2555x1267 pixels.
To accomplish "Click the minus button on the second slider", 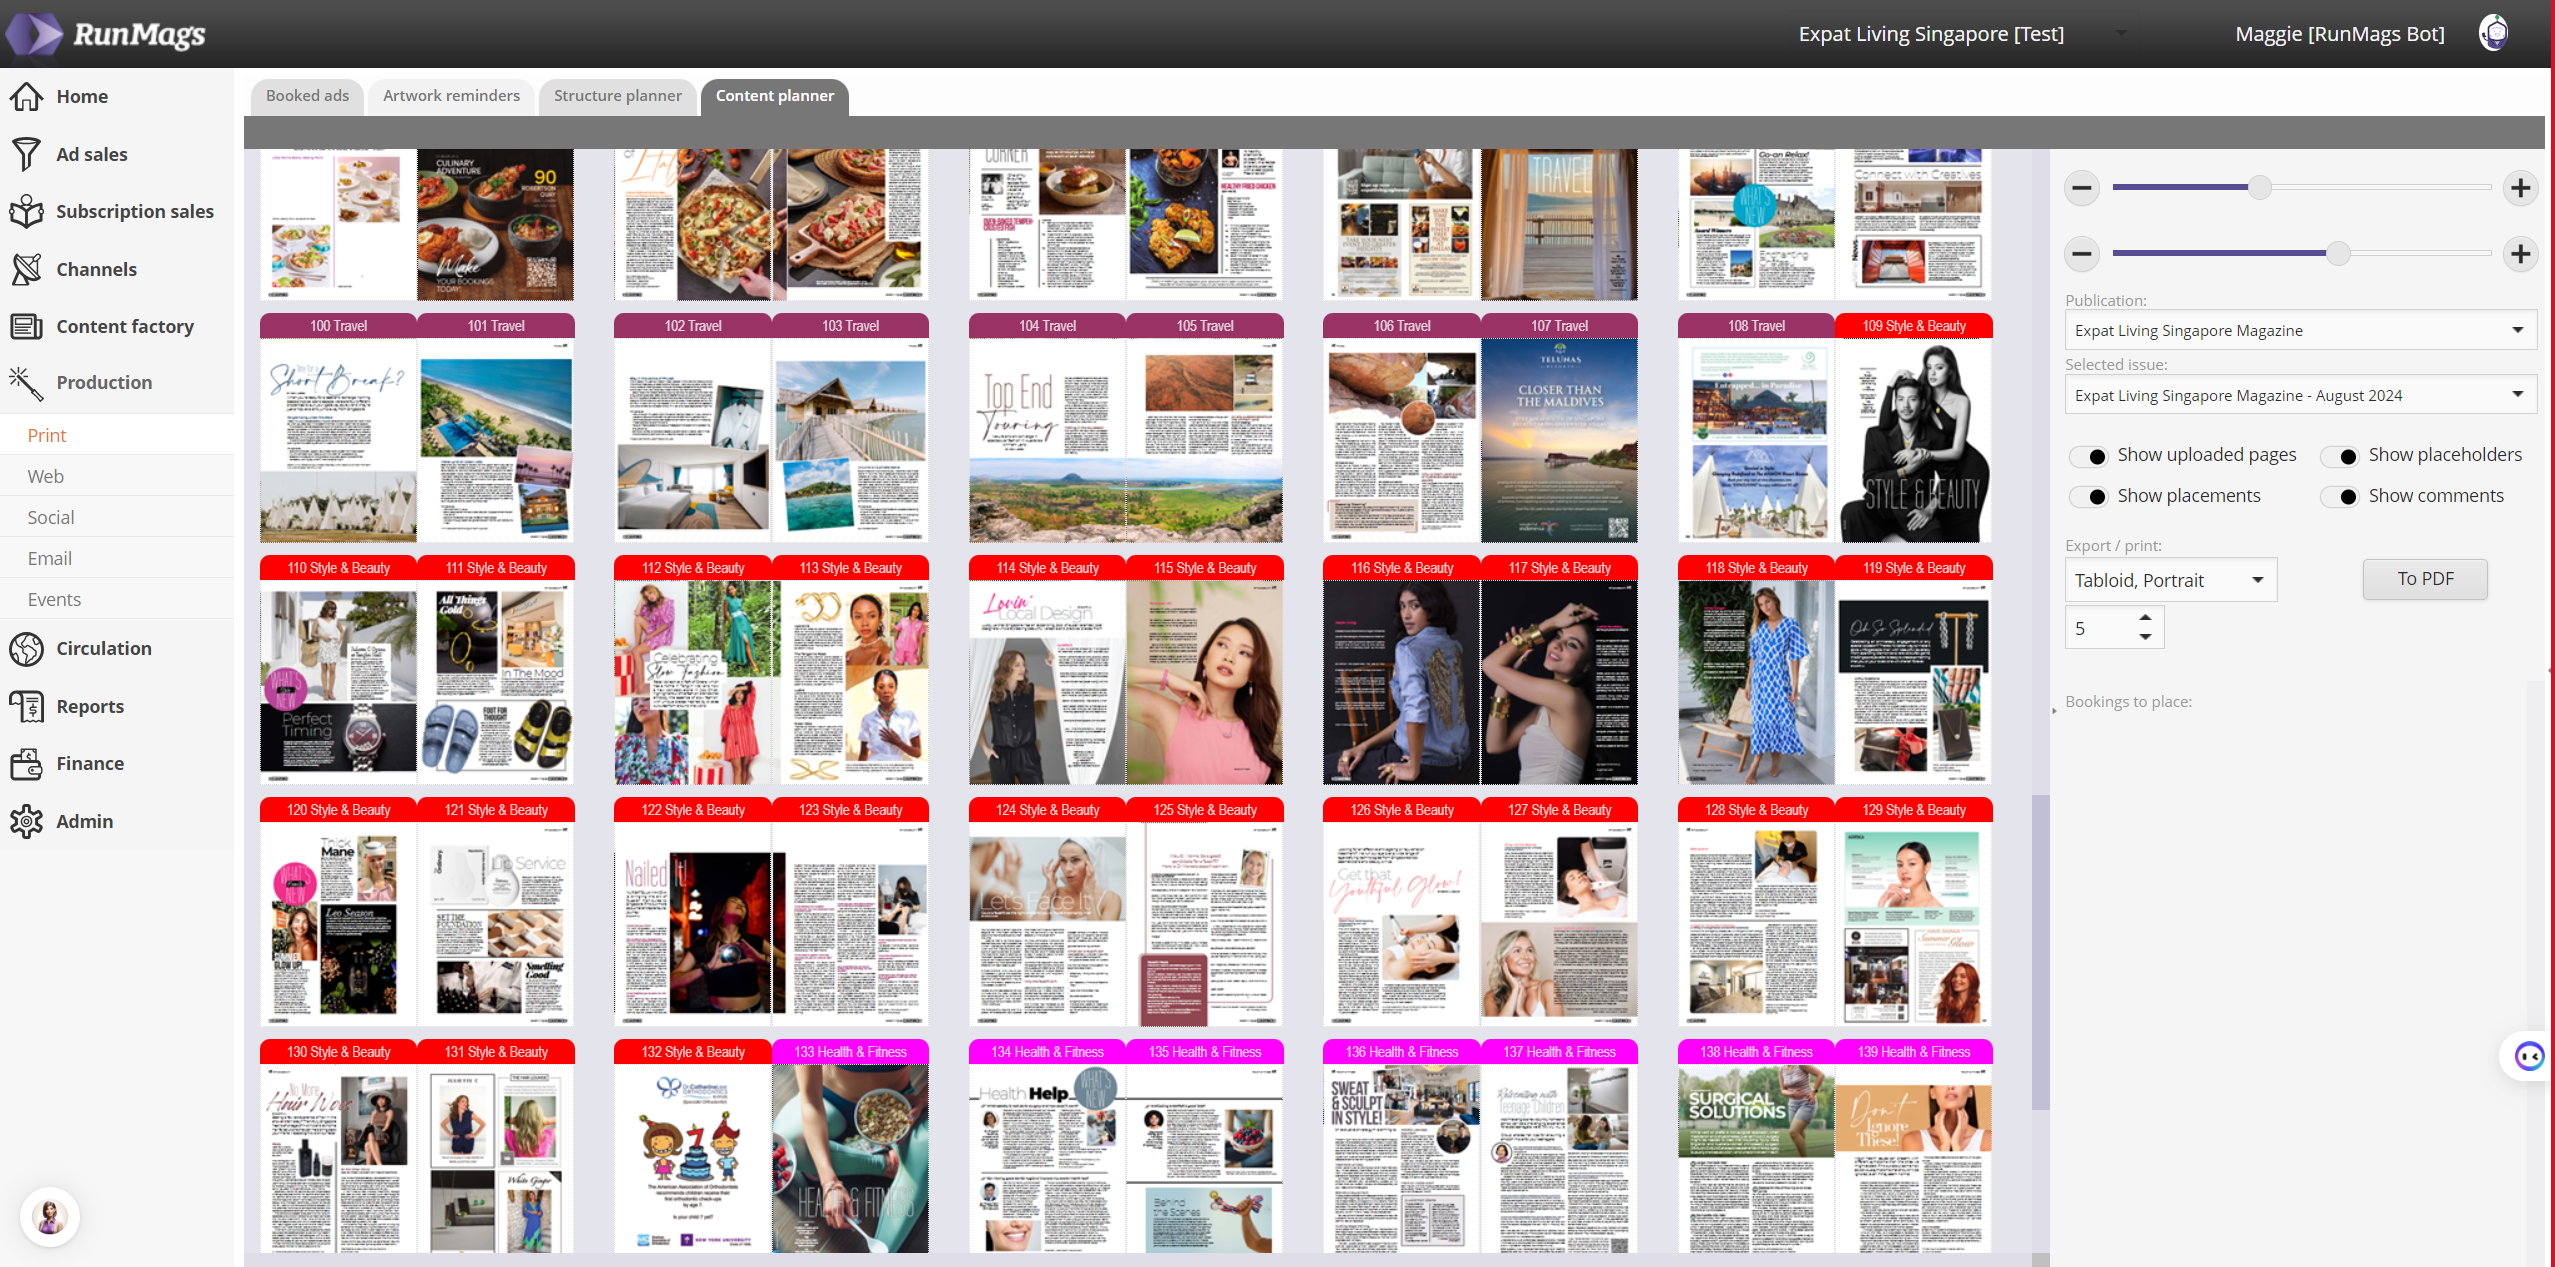I will 2082,254.
